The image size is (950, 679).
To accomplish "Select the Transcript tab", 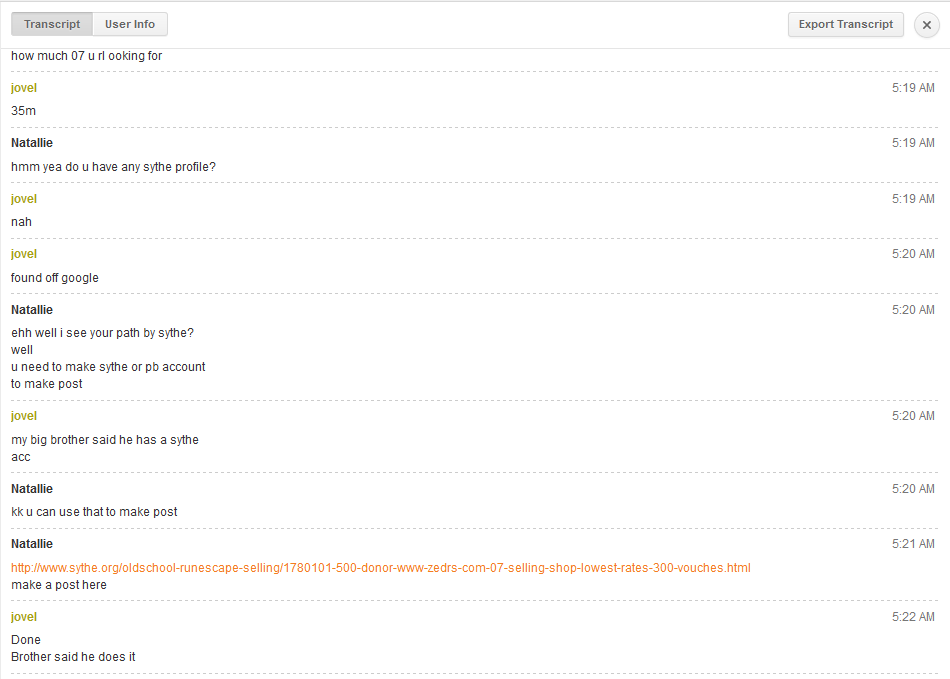I will 52,25.
